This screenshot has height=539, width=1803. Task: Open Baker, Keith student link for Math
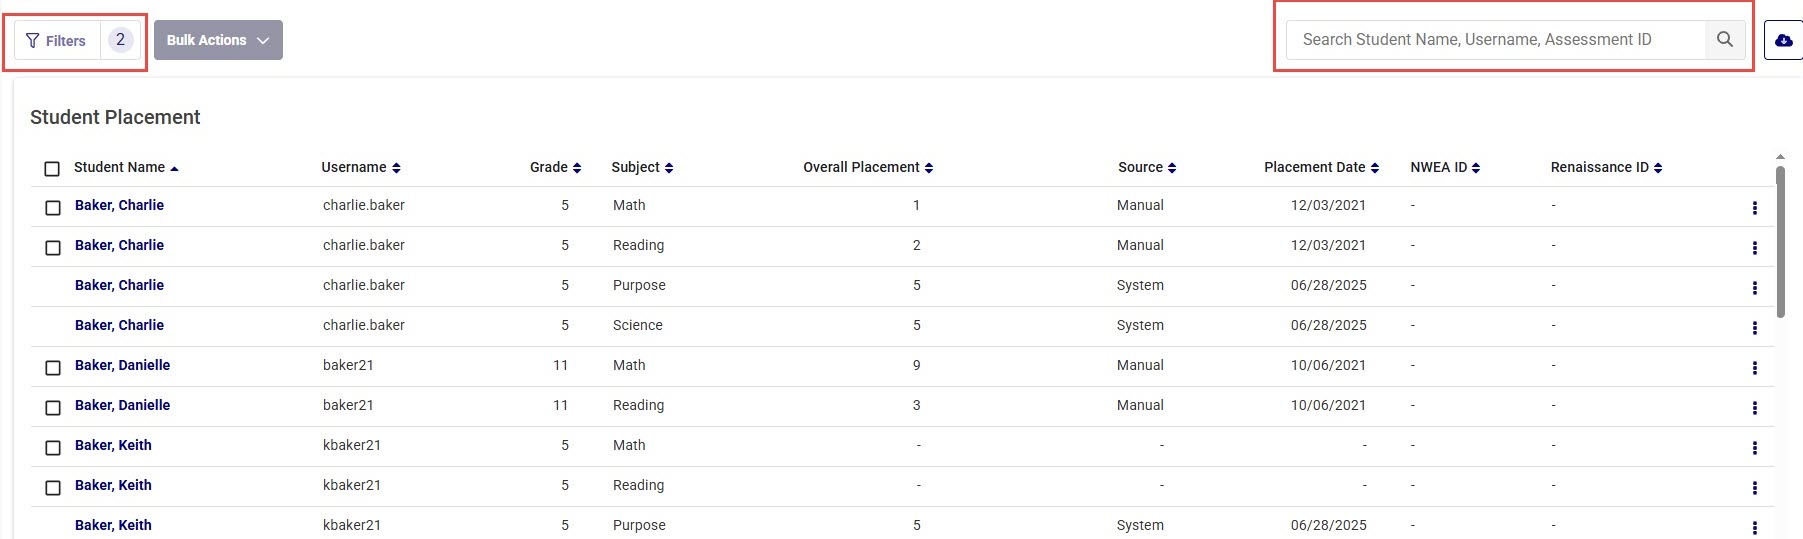click(113, 445)
